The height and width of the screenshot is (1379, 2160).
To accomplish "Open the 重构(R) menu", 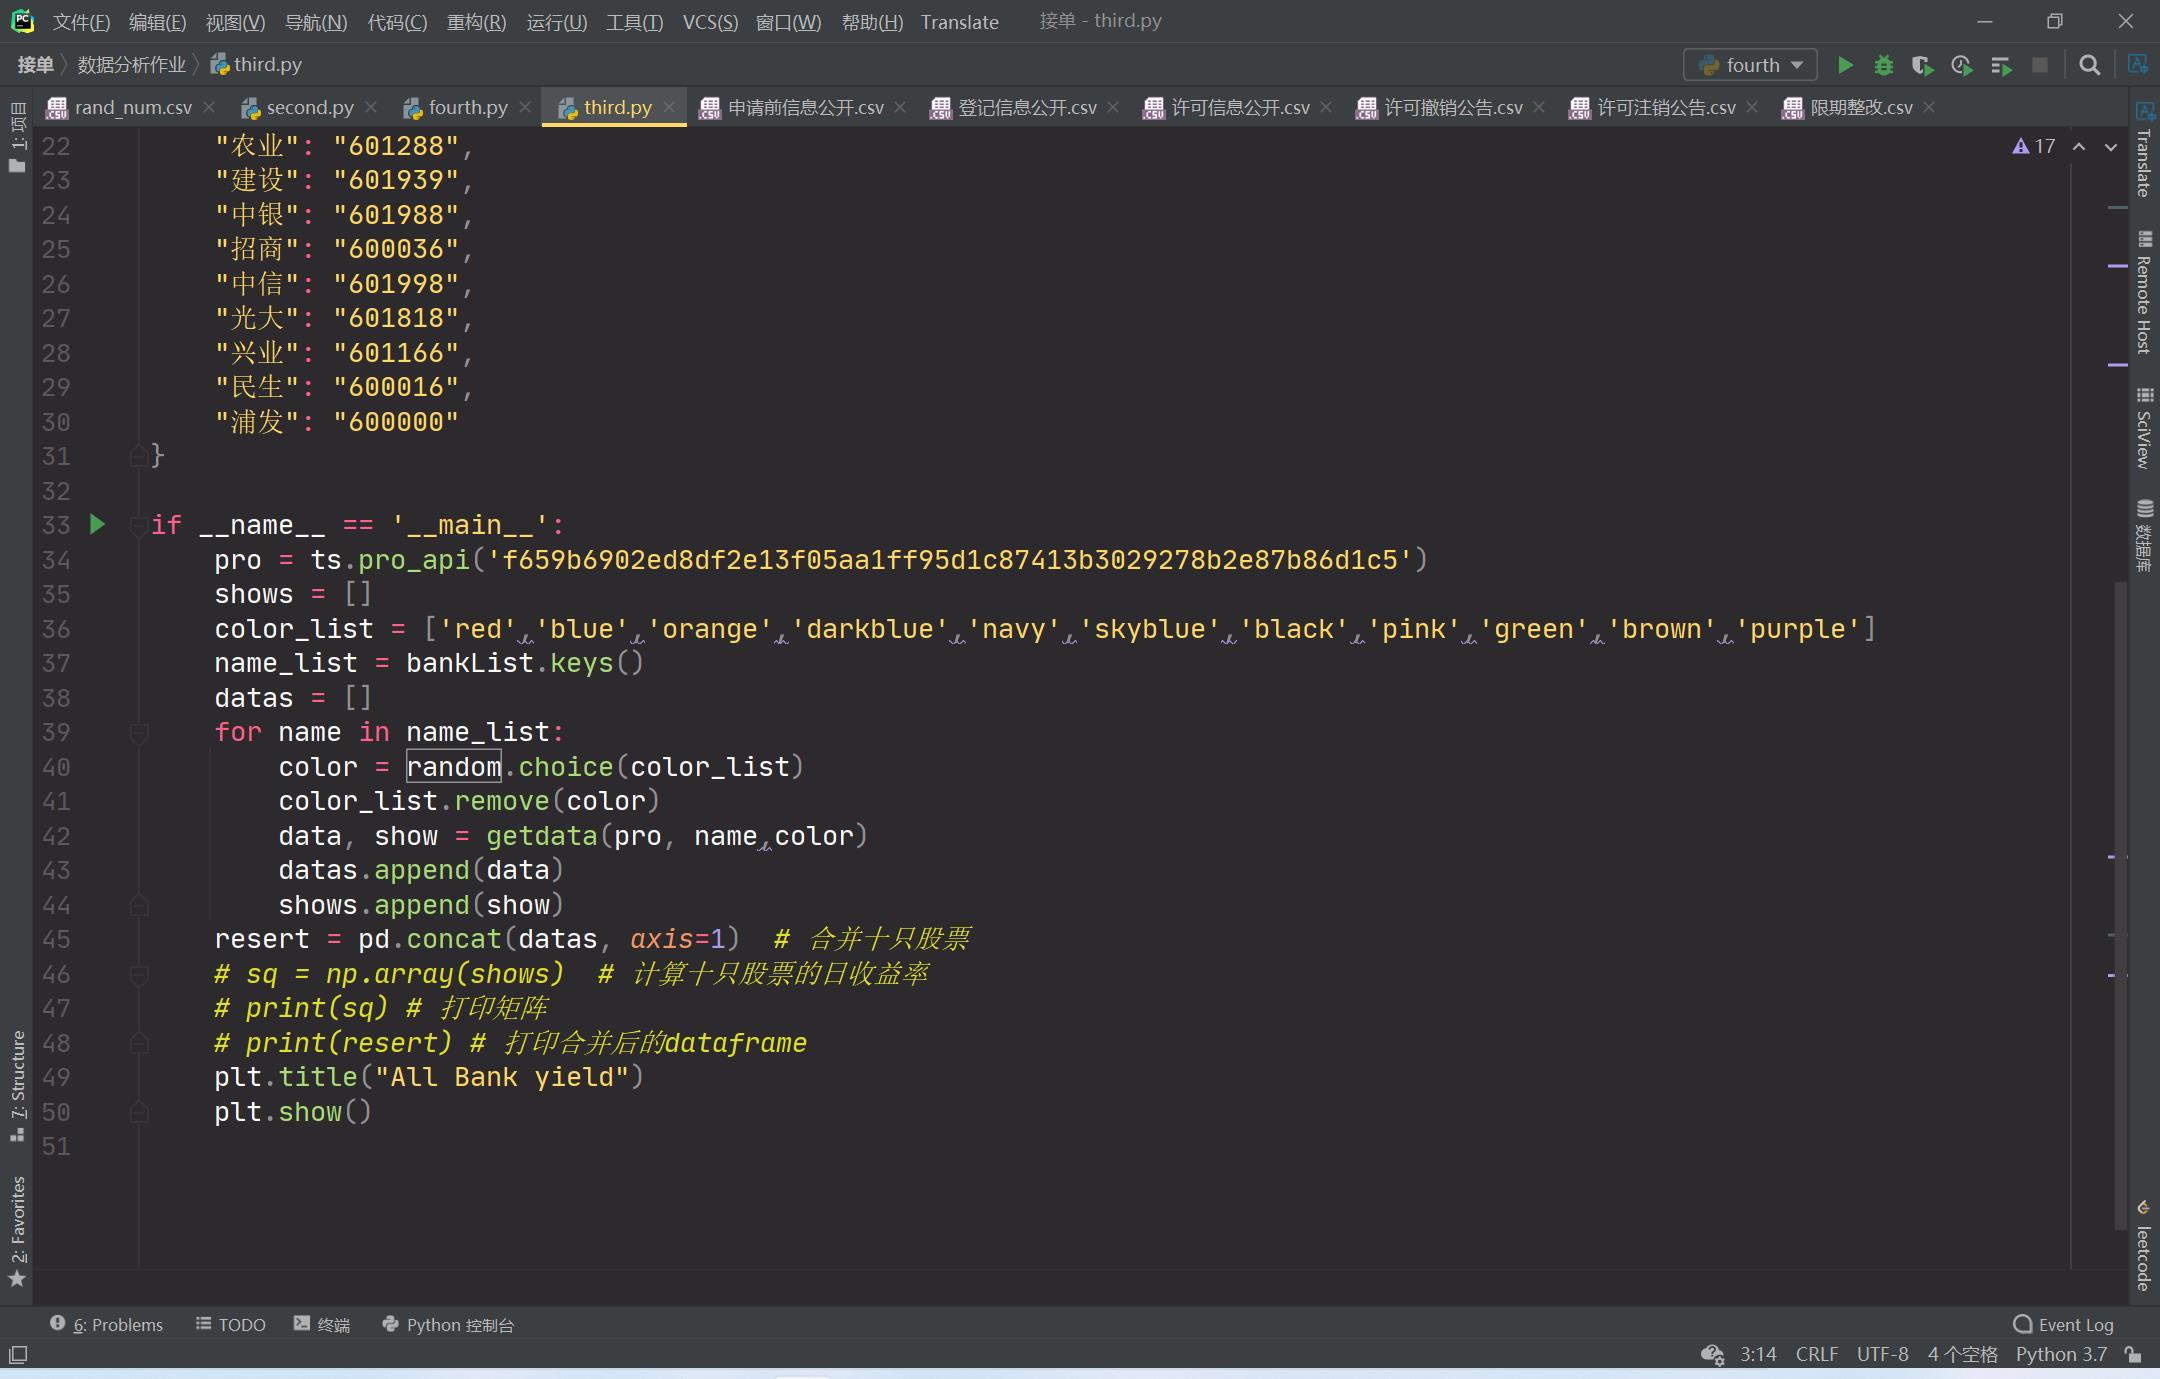I will point(476,22).
